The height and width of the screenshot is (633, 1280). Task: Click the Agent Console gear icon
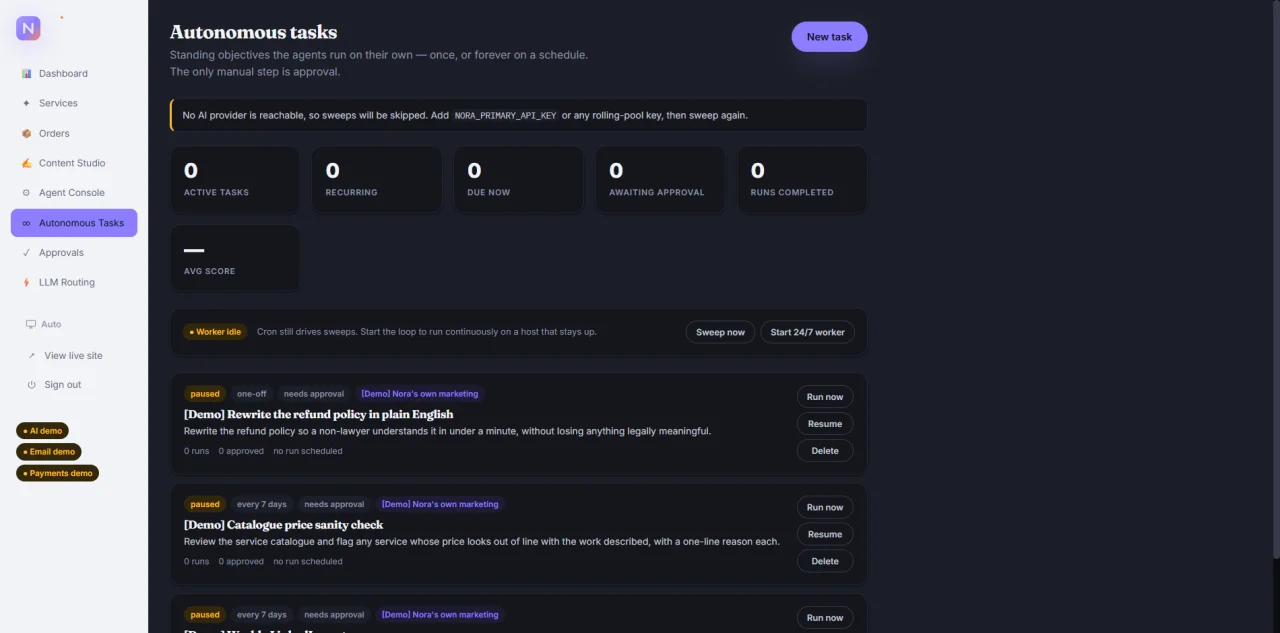coord(26,193)
